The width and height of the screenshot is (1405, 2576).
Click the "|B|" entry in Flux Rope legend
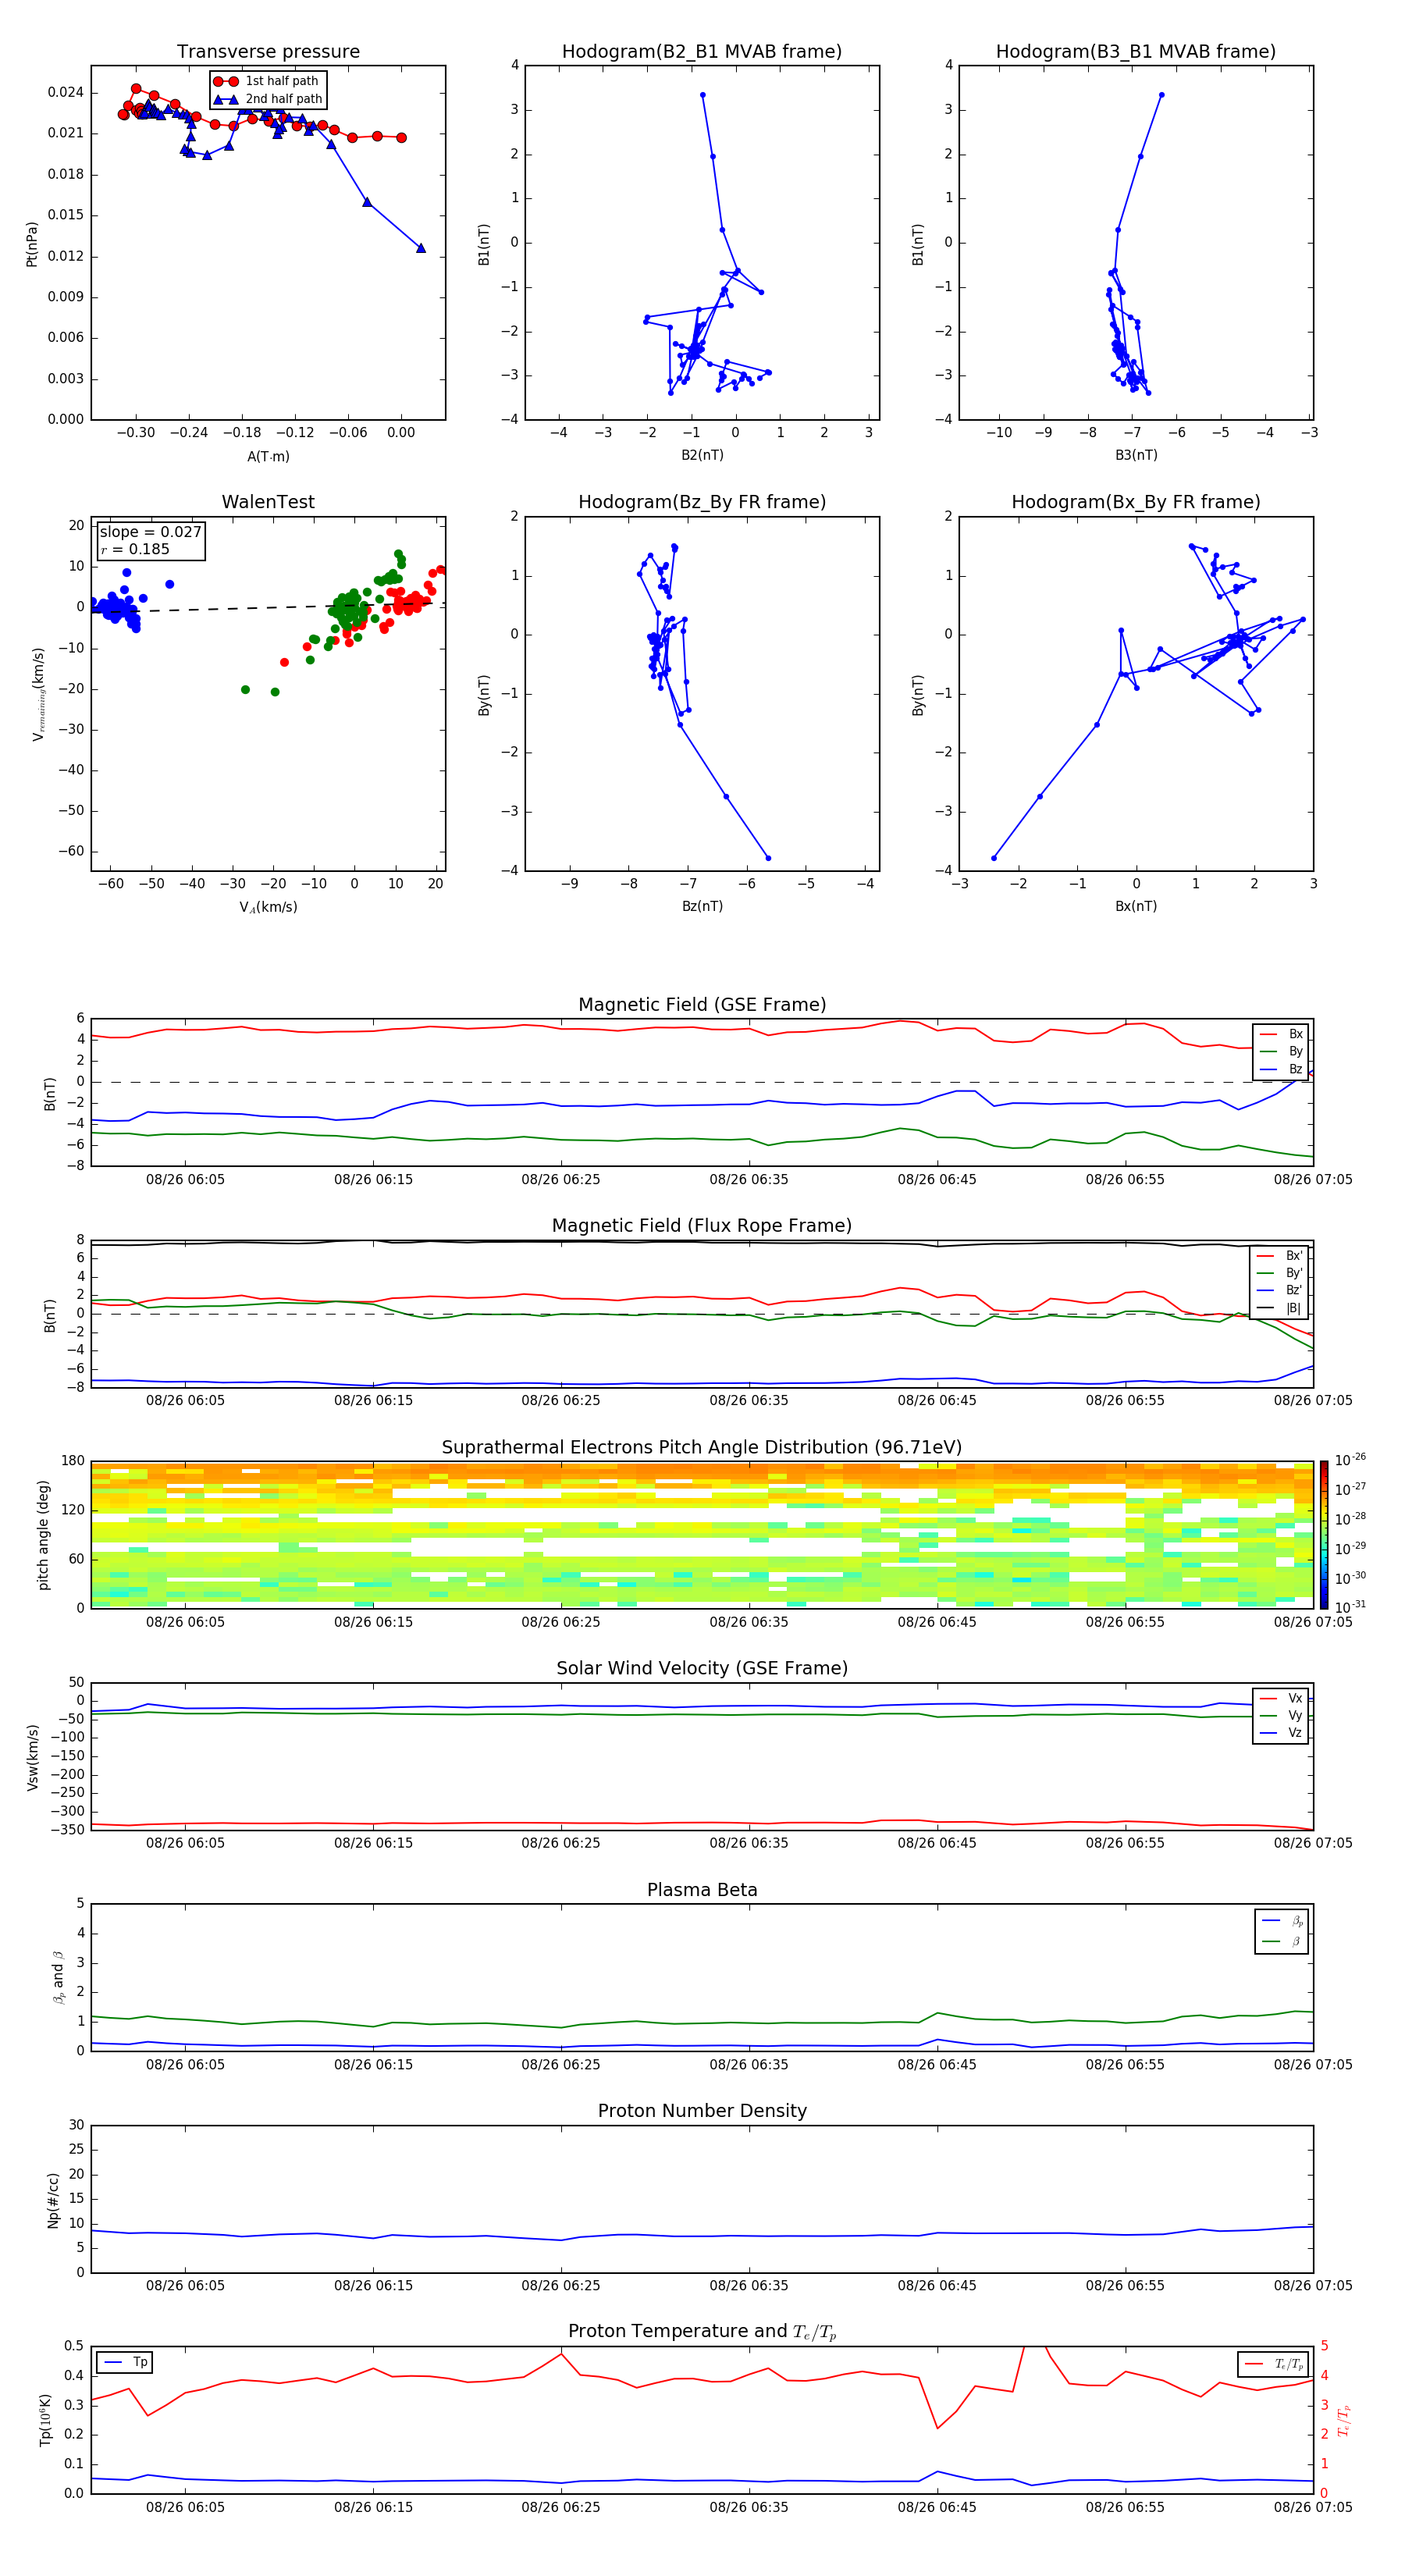pos(1280,1308)
